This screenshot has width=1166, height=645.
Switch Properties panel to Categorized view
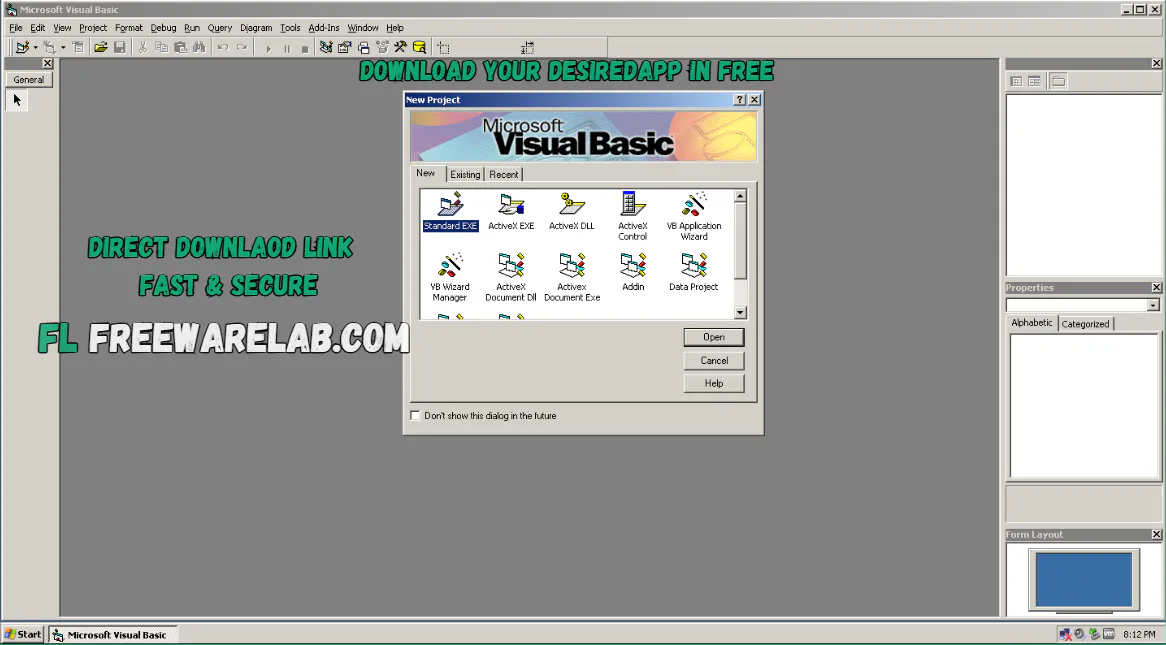(x=1085, y=323)
